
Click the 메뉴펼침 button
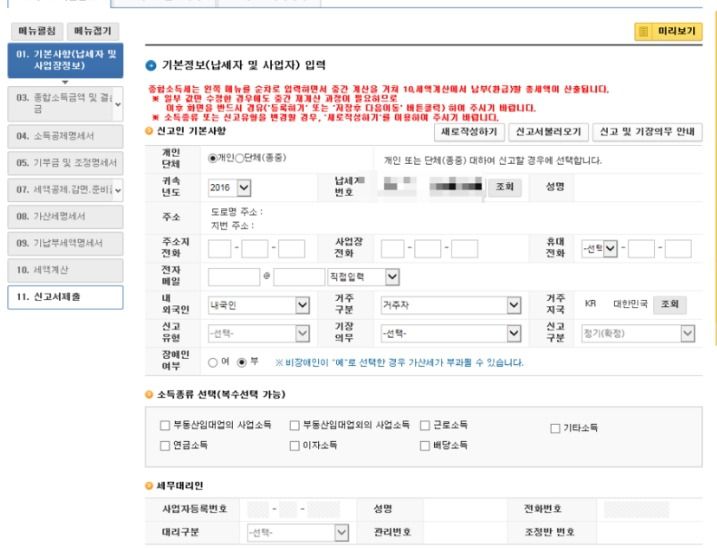[x=37, y=31]
